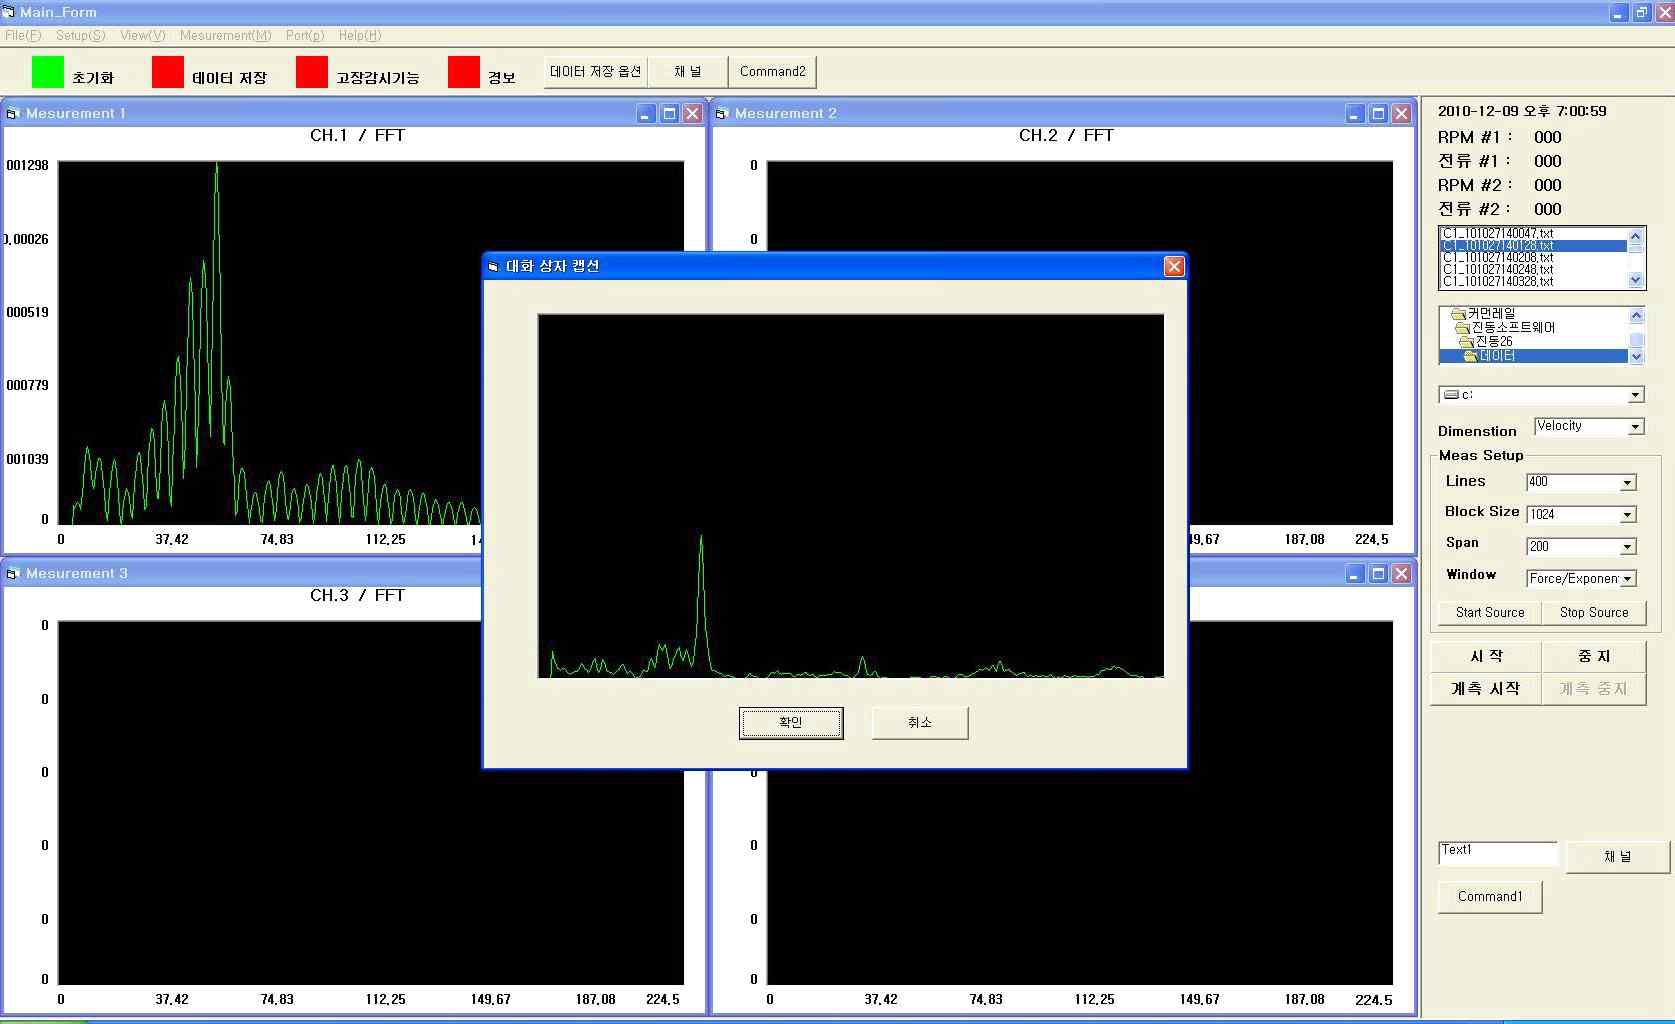Viewport: 1675px width, 1024px height.
Task: Click the red 고장감시기능 indicator
Action: [x=312, y=72]
